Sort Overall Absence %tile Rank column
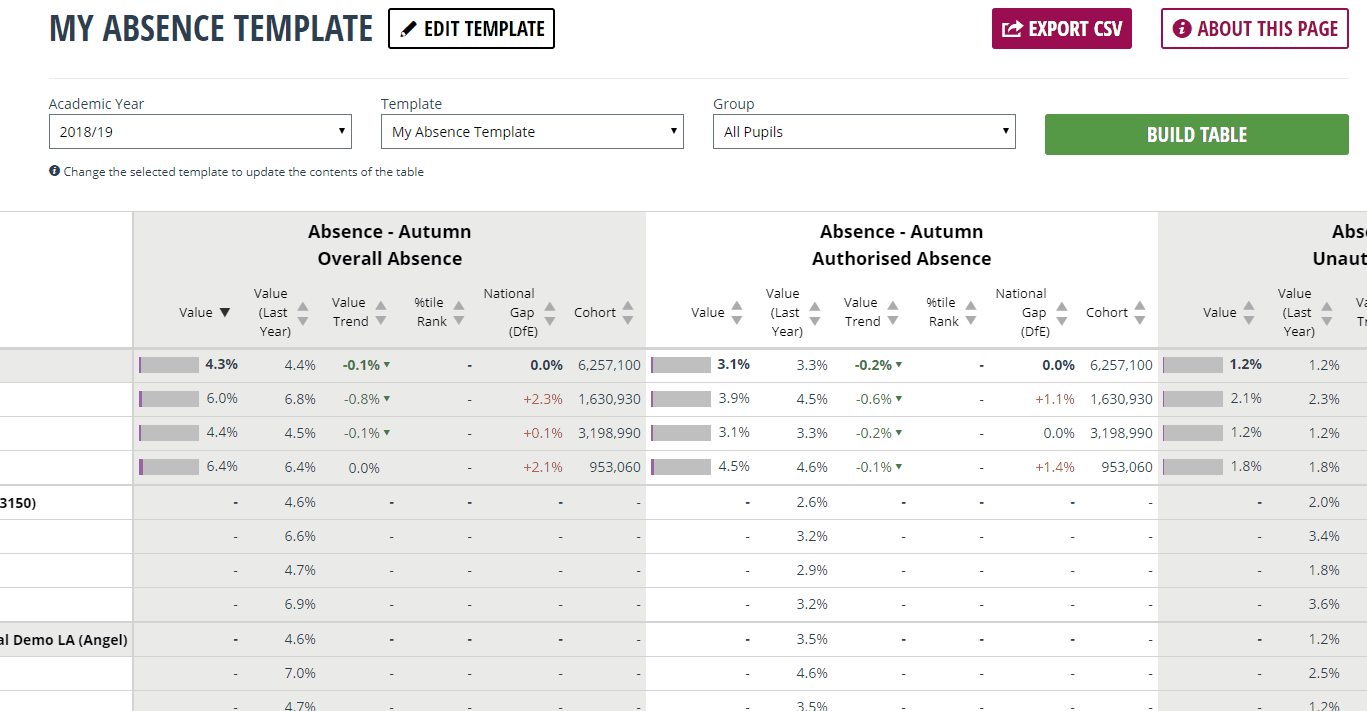The image size is (1367, 711). (x=440, y=312)
